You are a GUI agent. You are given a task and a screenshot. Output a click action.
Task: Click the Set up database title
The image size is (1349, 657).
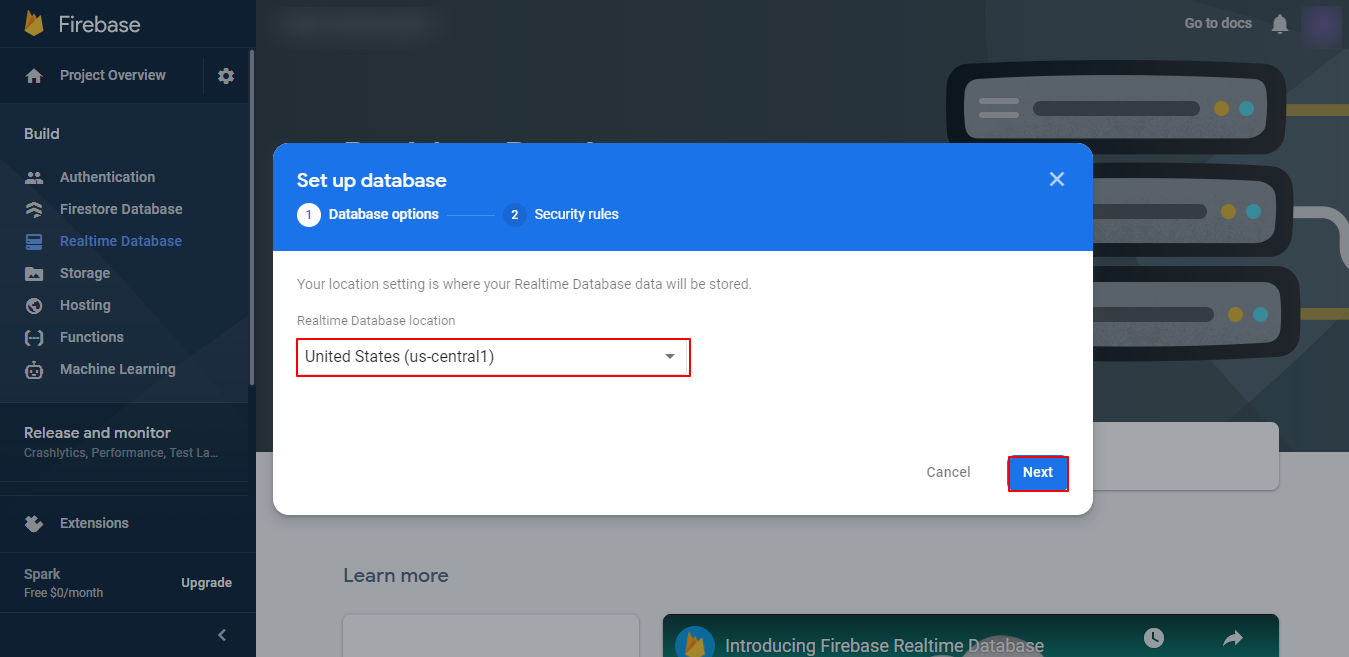pyautogui.click(x=372, y=180)
